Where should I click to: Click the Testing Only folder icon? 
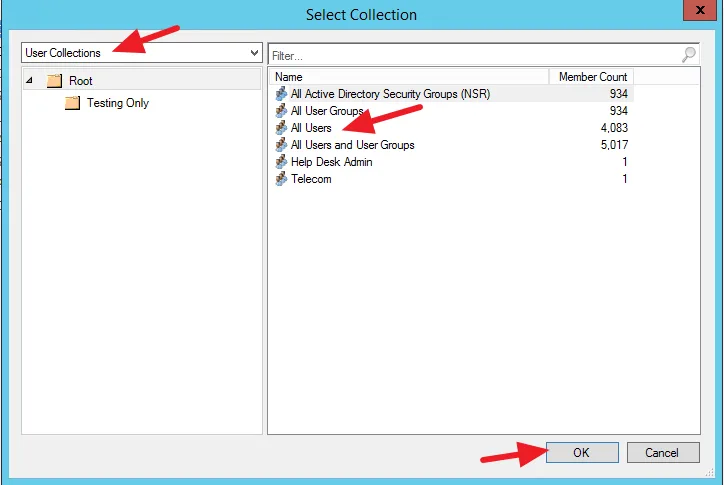(72, 103)
